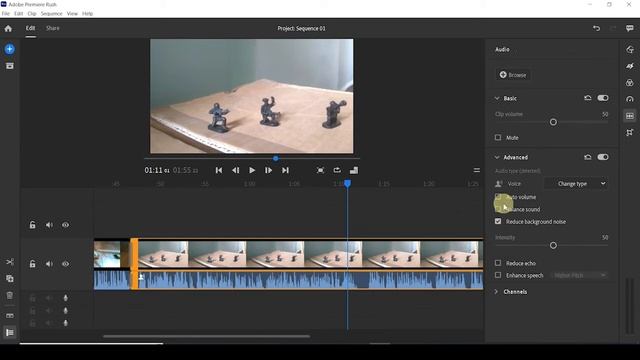The image size is (640, 360).
Task: Open the Help menu
Action: coord(87,13)
